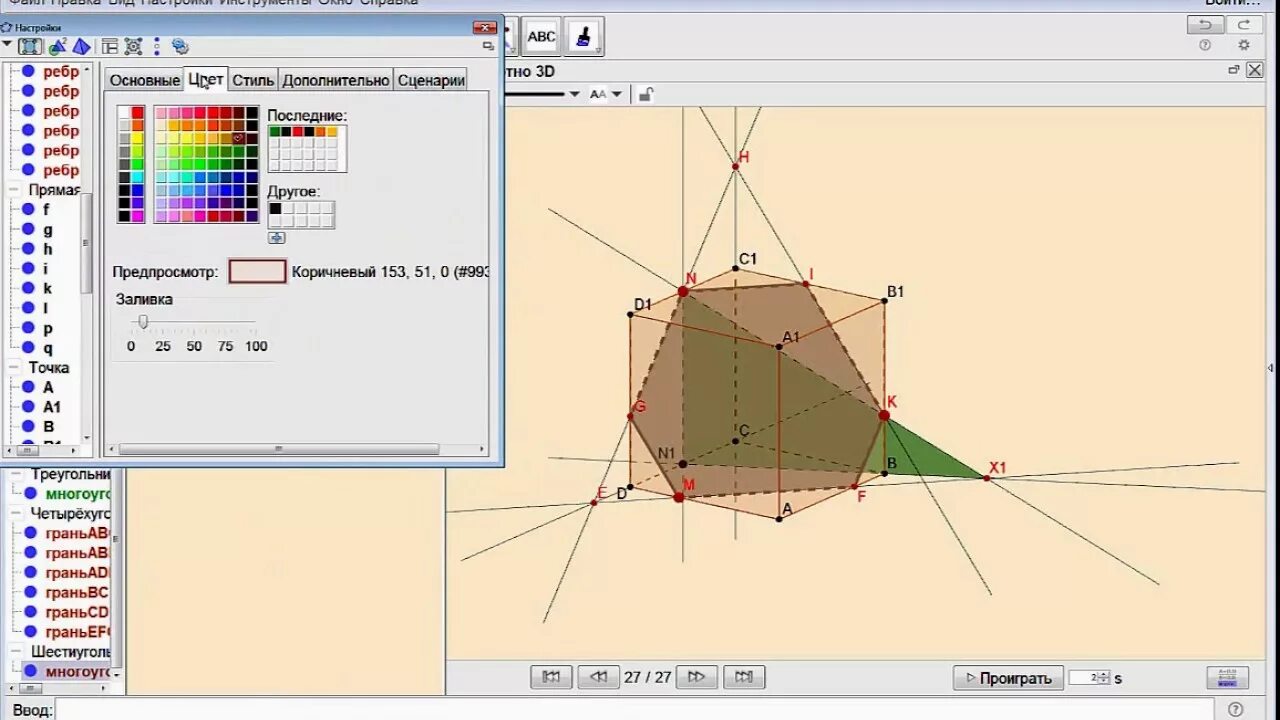Open the Defaults settings icon
The image size is (1280, 720).
click(133, 46)
